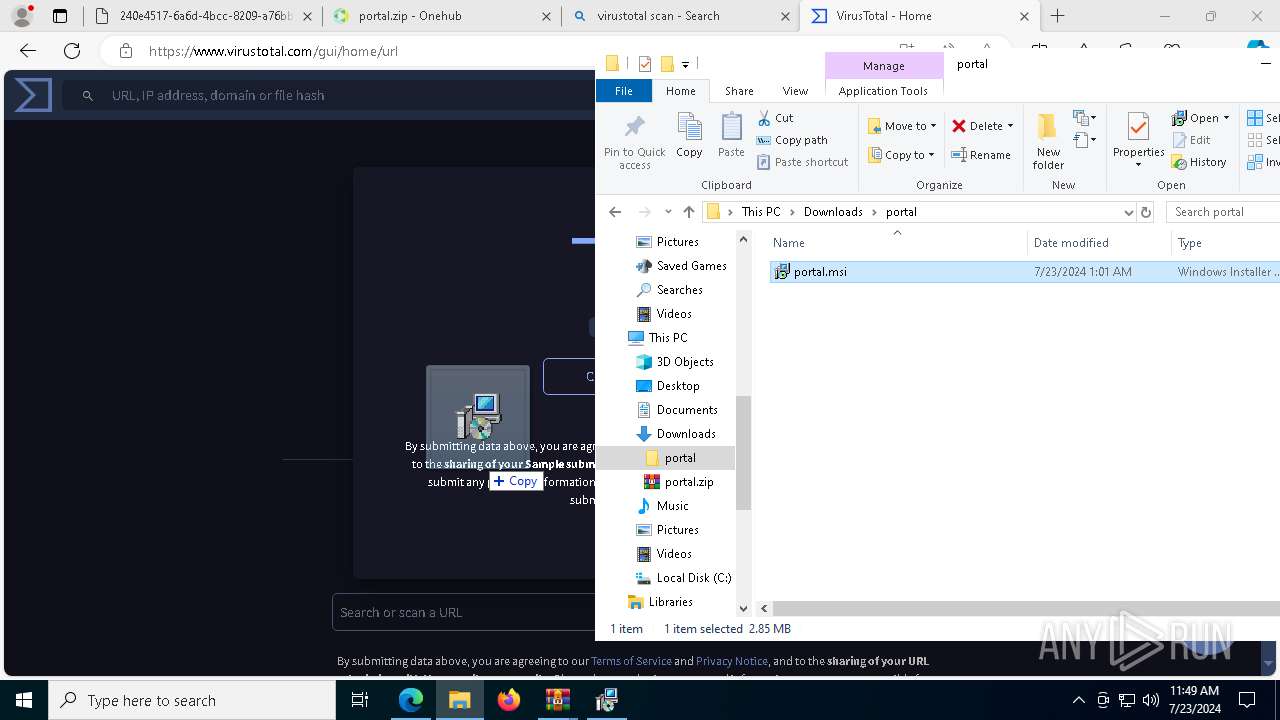Open the Move to dropdown

point(902,126)
